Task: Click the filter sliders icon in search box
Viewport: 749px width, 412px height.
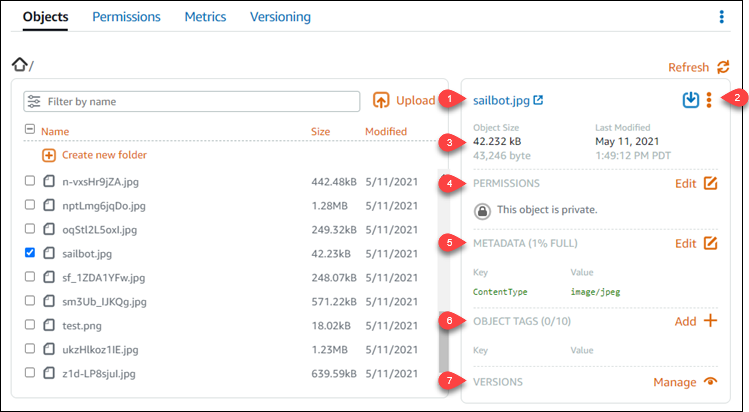Action: point(35,101)
